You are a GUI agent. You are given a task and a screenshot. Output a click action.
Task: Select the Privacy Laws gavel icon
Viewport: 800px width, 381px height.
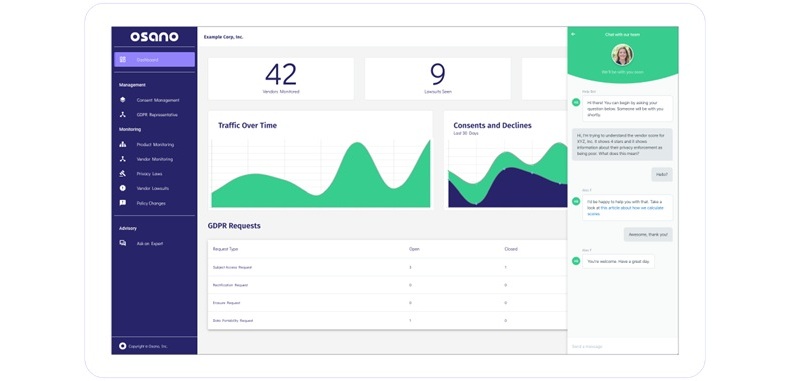pos(122,173)
